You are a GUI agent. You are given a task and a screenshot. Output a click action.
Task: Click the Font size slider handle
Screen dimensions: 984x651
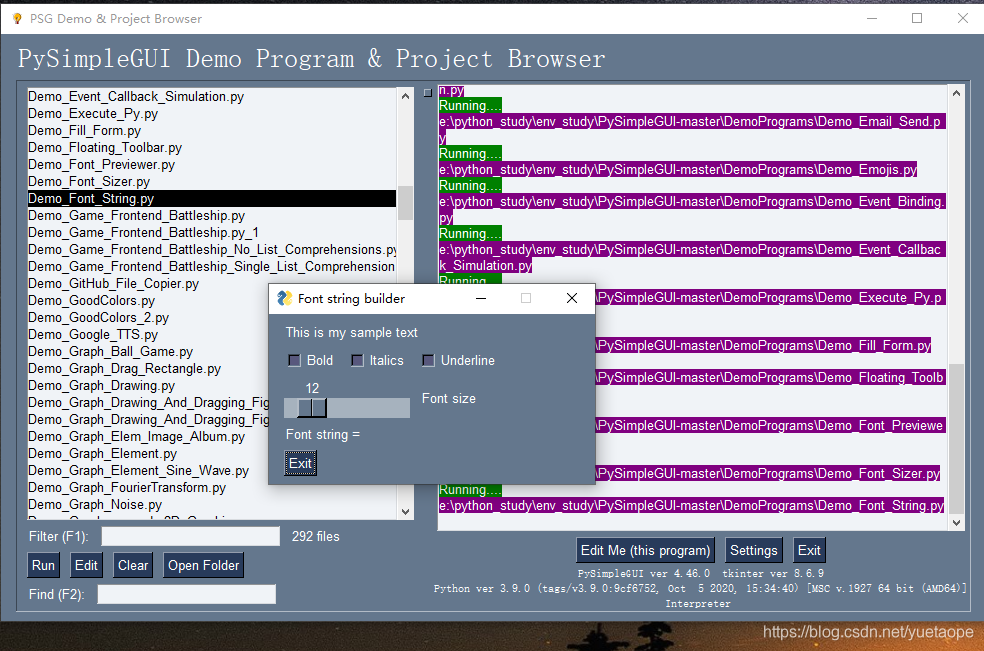pyautogui.click(x=312, y=408)
